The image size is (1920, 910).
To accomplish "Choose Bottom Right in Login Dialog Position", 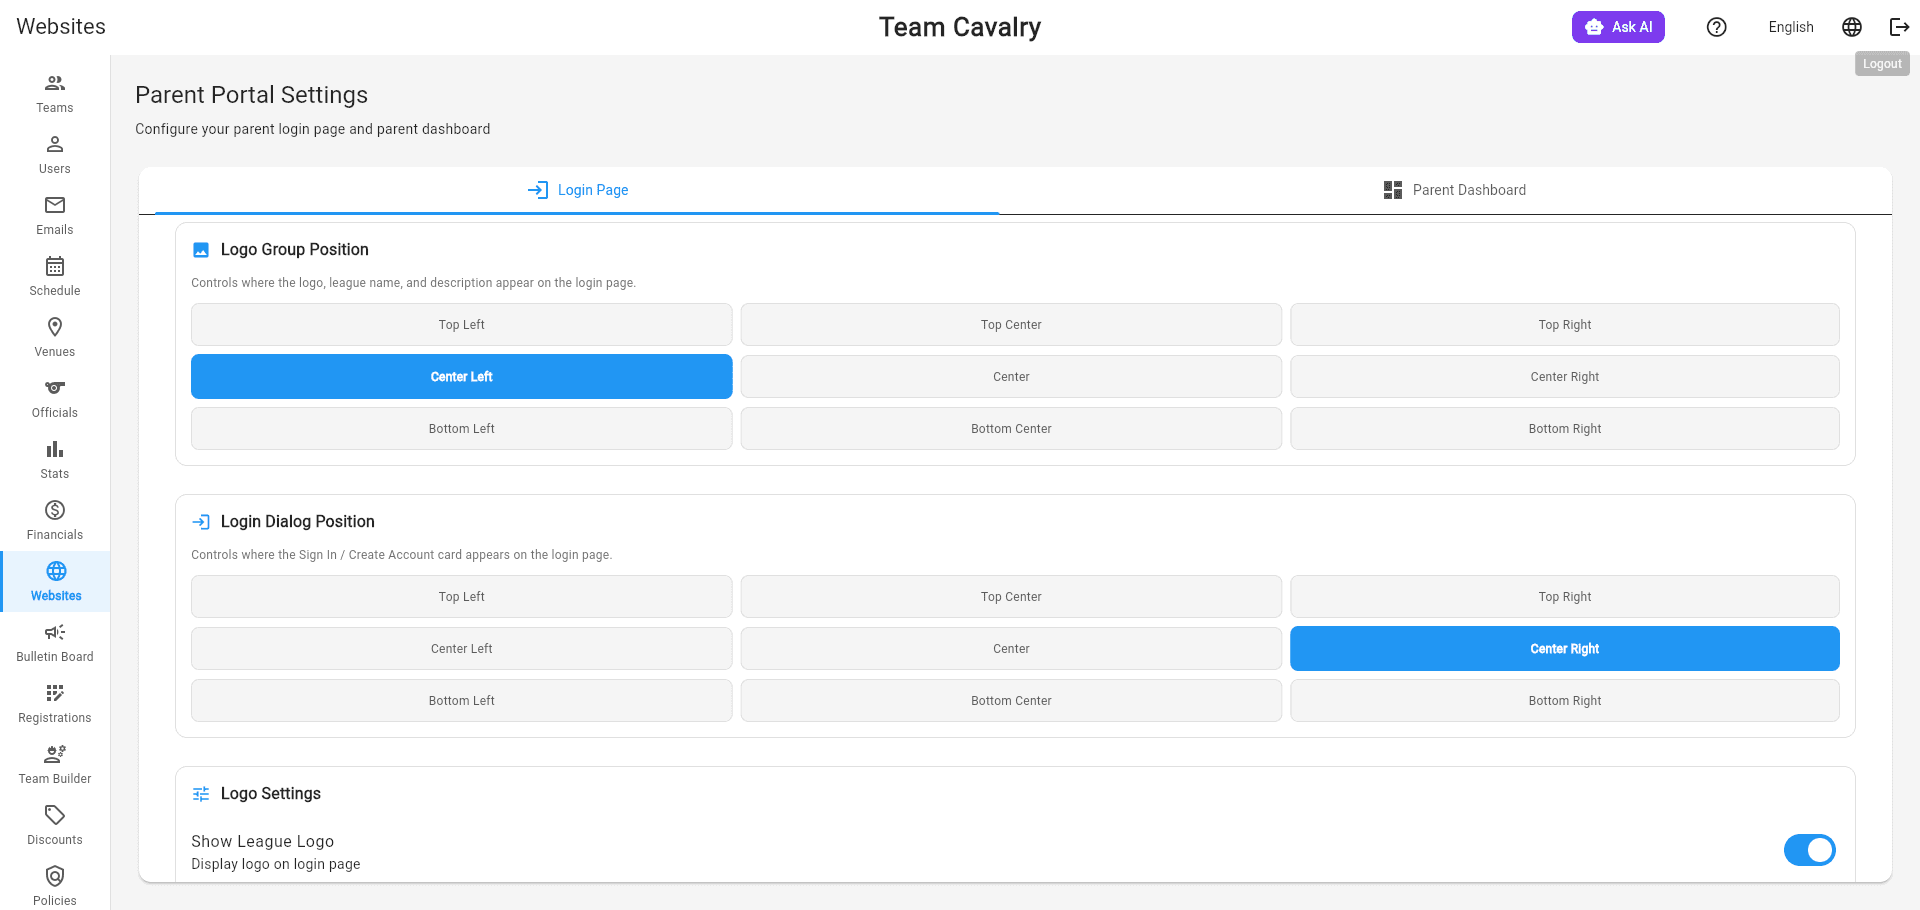I will [x=1565, y=701].
